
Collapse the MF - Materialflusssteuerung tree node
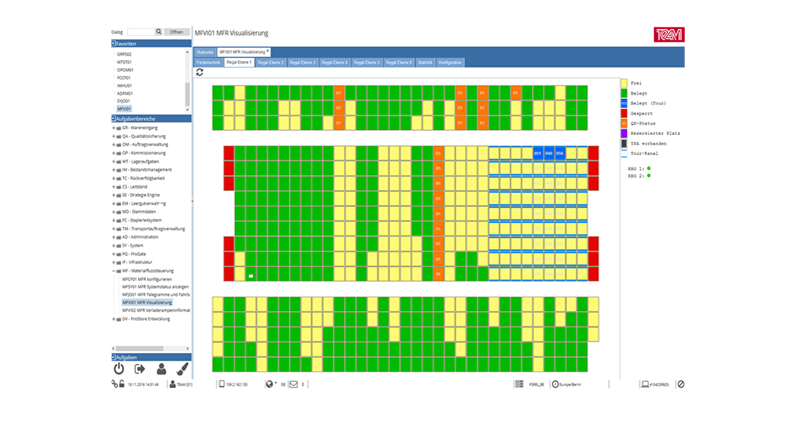click(x=113, y=271)
